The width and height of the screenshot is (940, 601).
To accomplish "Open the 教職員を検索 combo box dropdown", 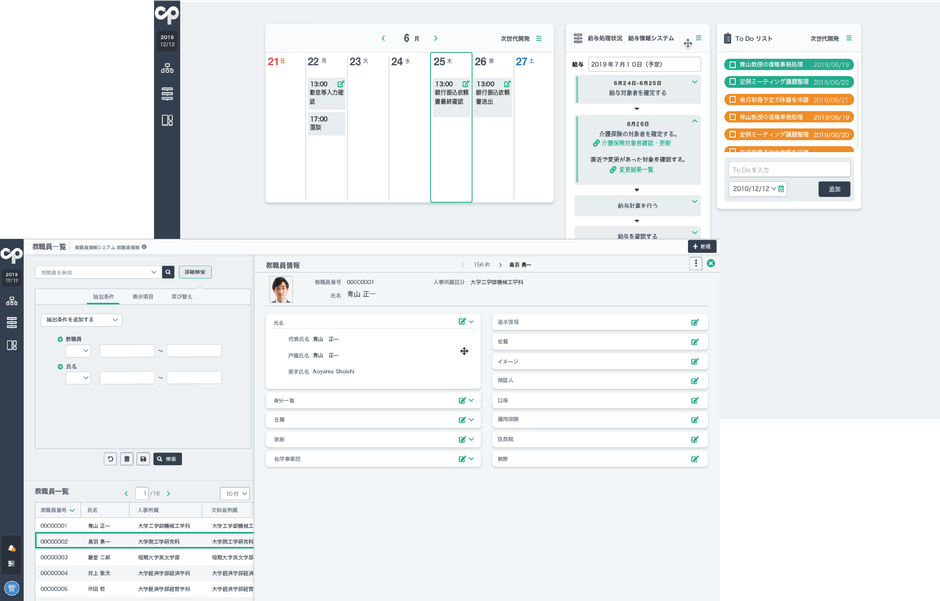I will (154, 272).
